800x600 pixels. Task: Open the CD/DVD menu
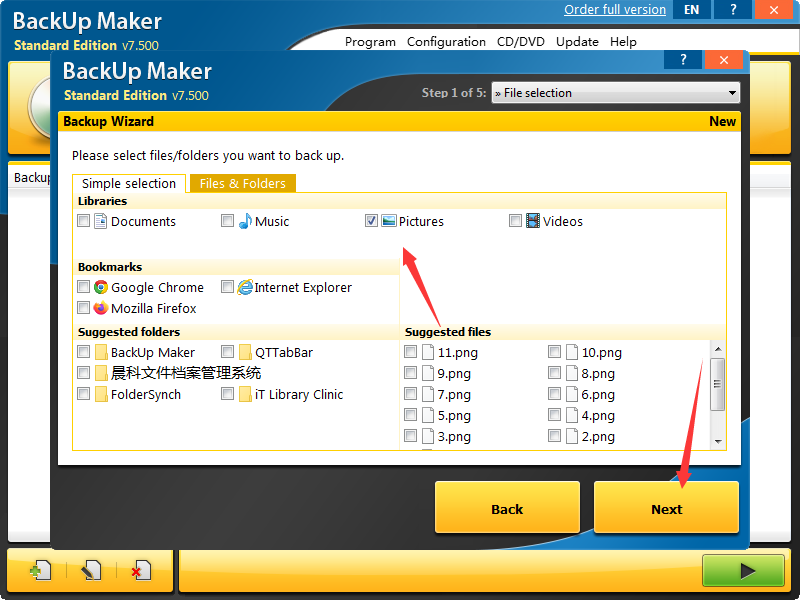point(520,42)
